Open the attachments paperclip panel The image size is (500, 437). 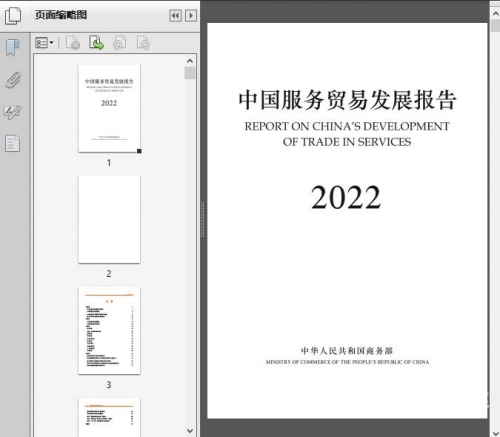click(13, 80)
